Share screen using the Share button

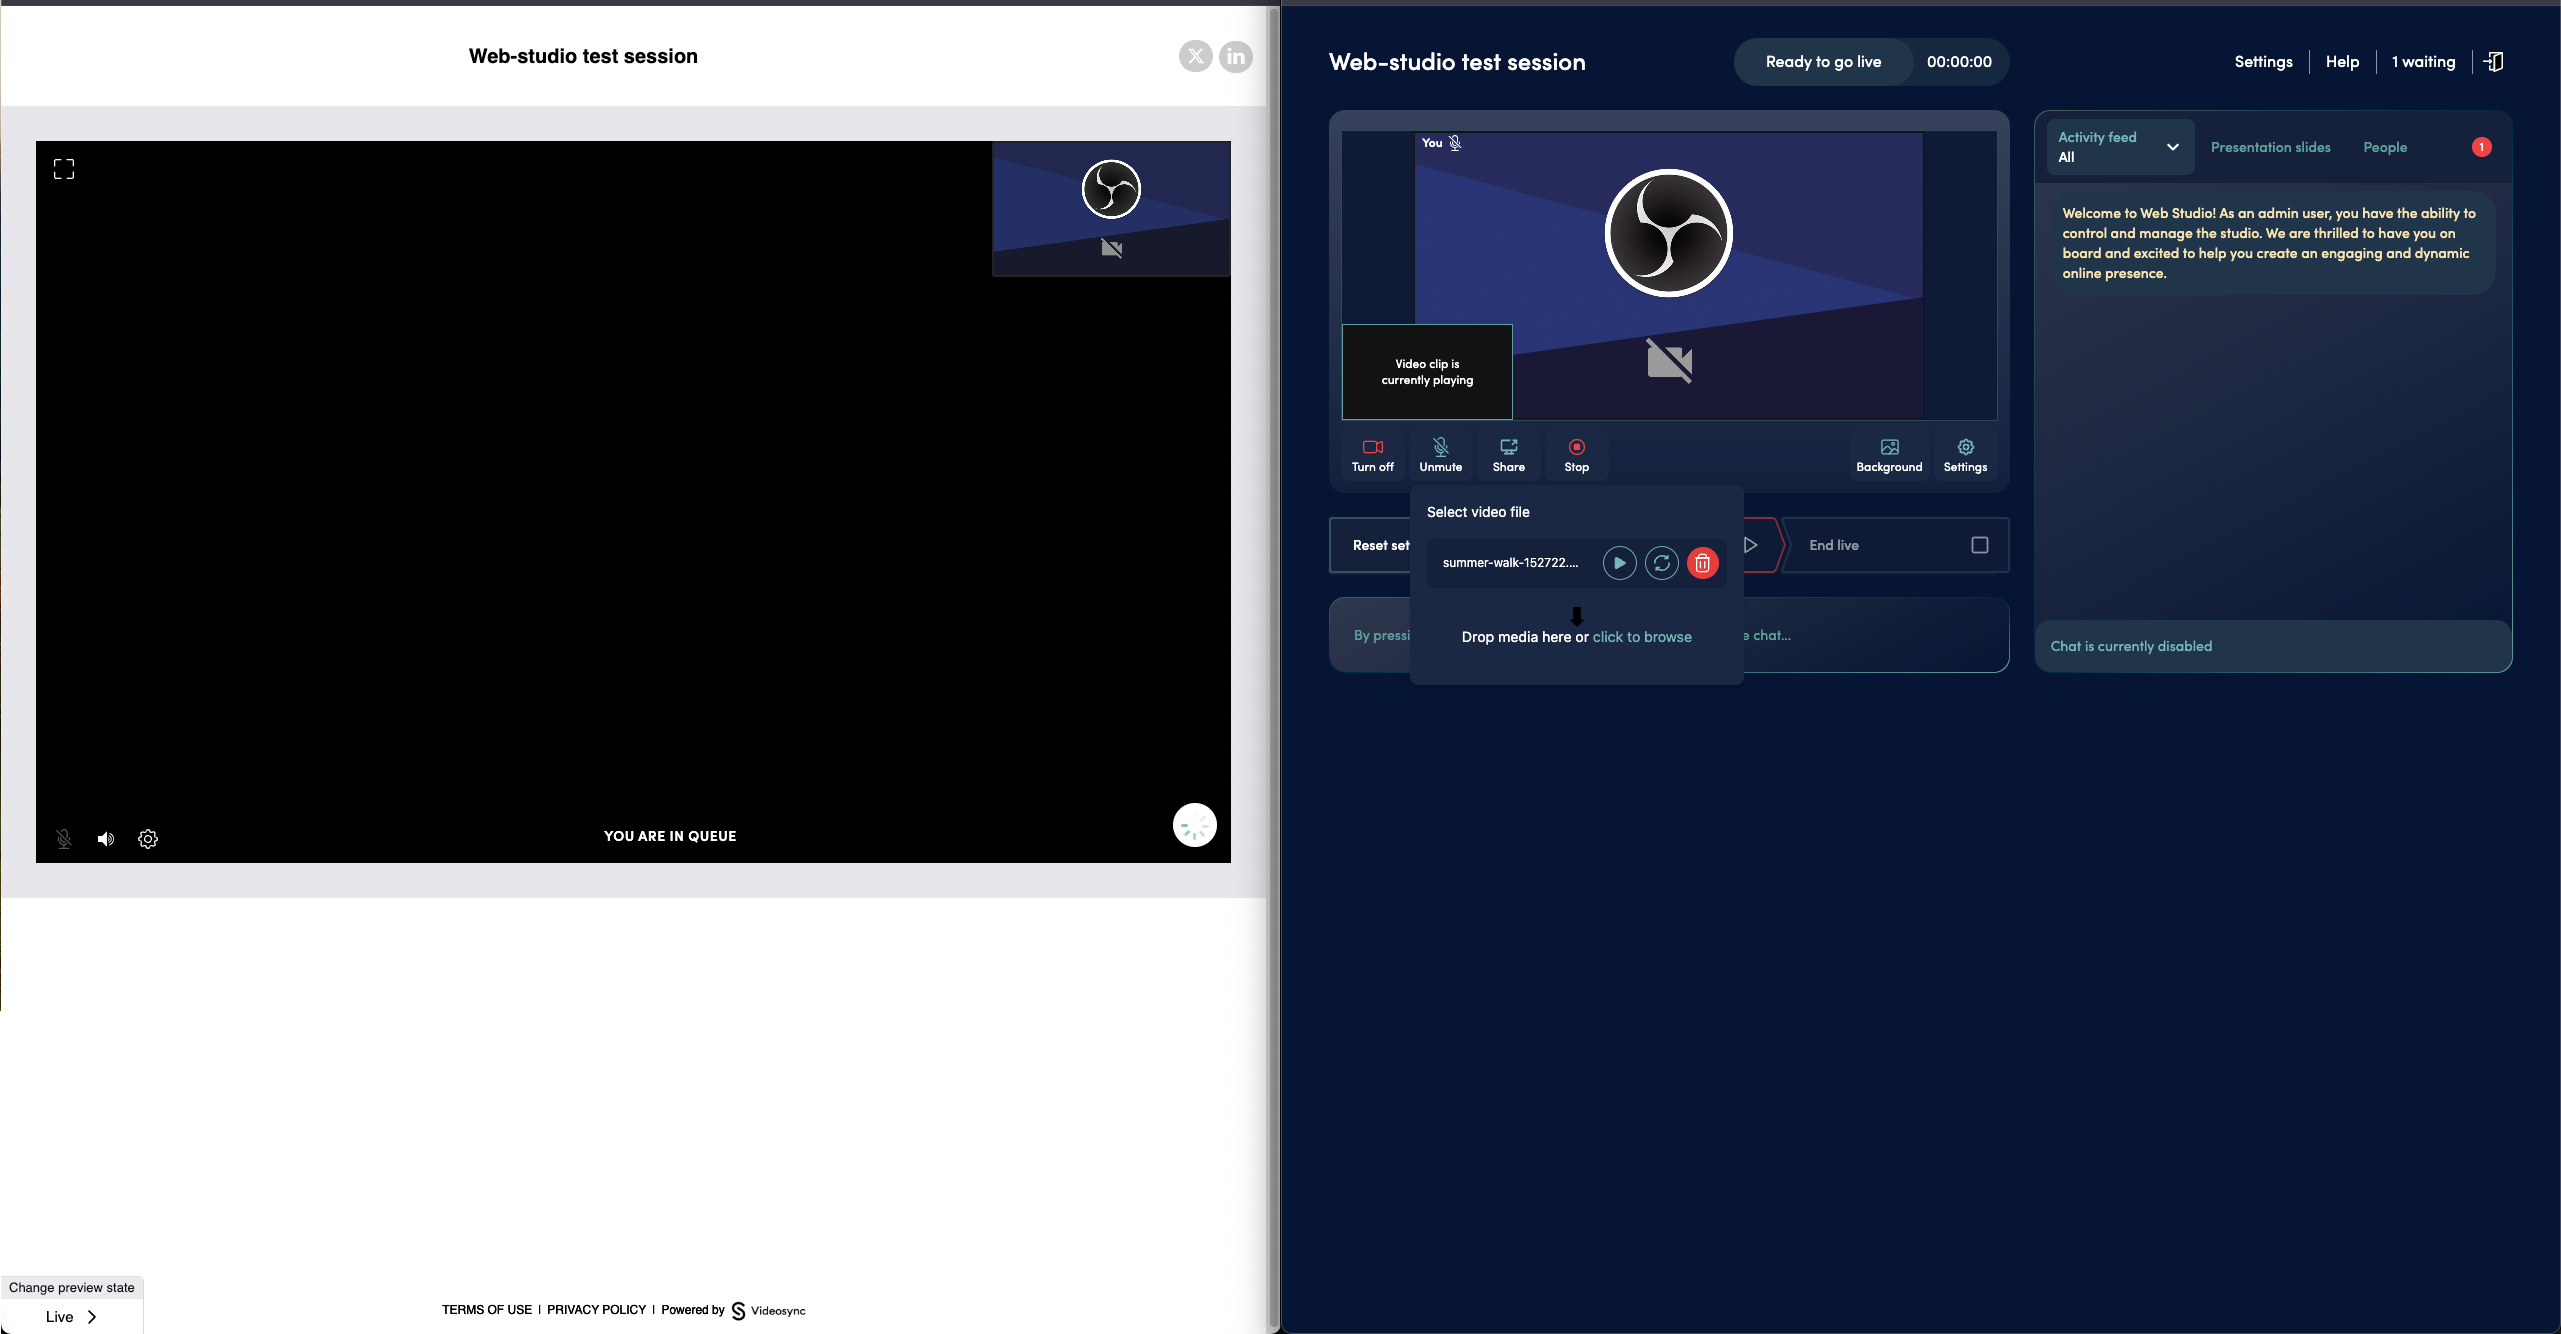[x=1508, y=455]
